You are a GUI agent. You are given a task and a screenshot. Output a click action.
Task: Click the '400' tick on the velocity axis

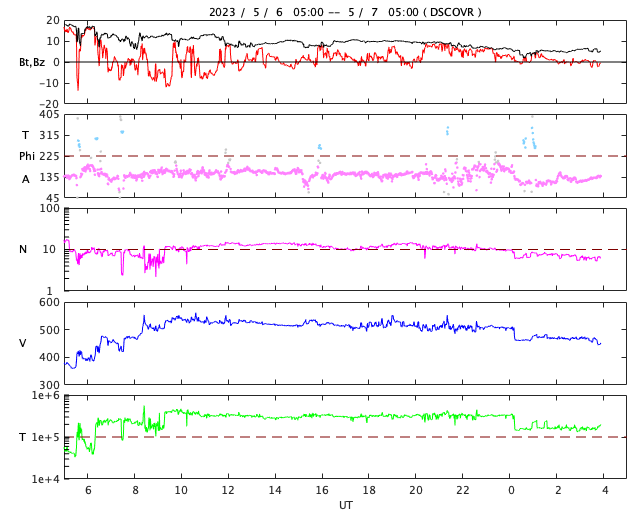(49, 357)
